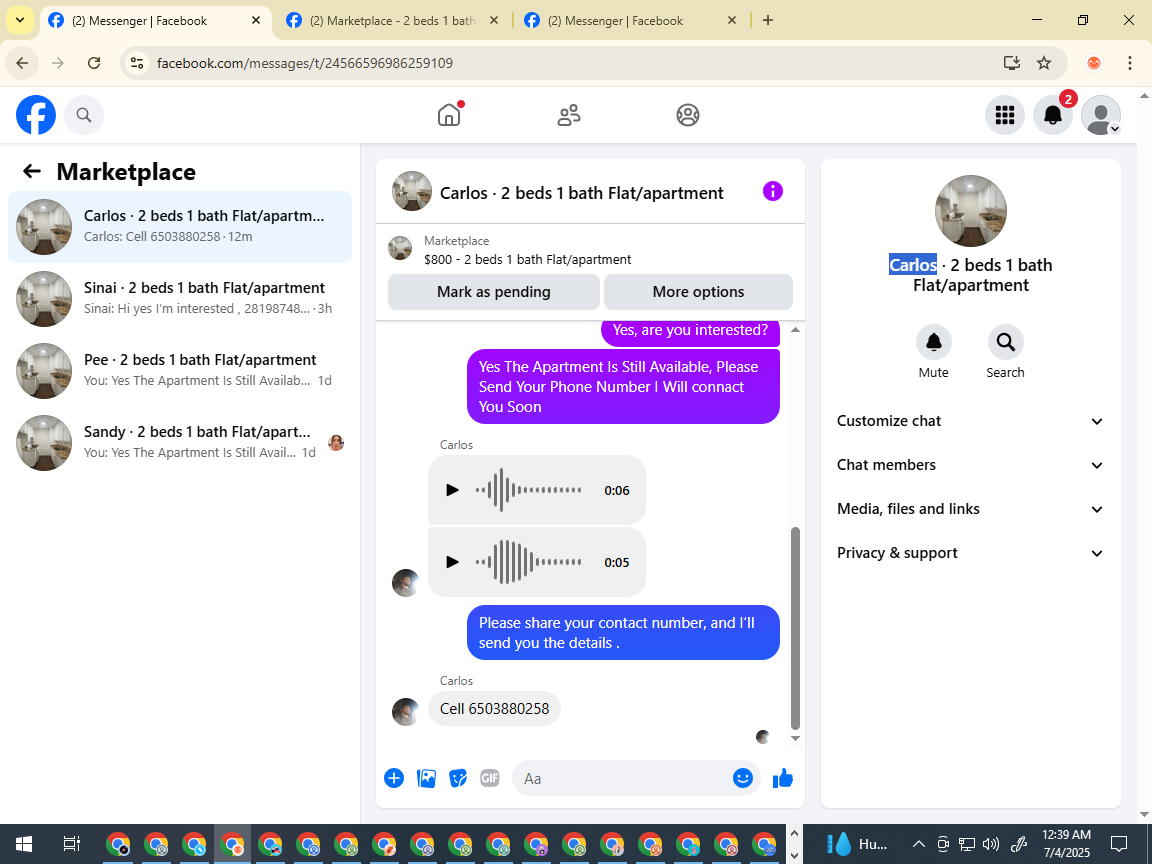View site information icon in address bar
The width and height of the screenshot is (1152, 864).
tap(137, 63)
